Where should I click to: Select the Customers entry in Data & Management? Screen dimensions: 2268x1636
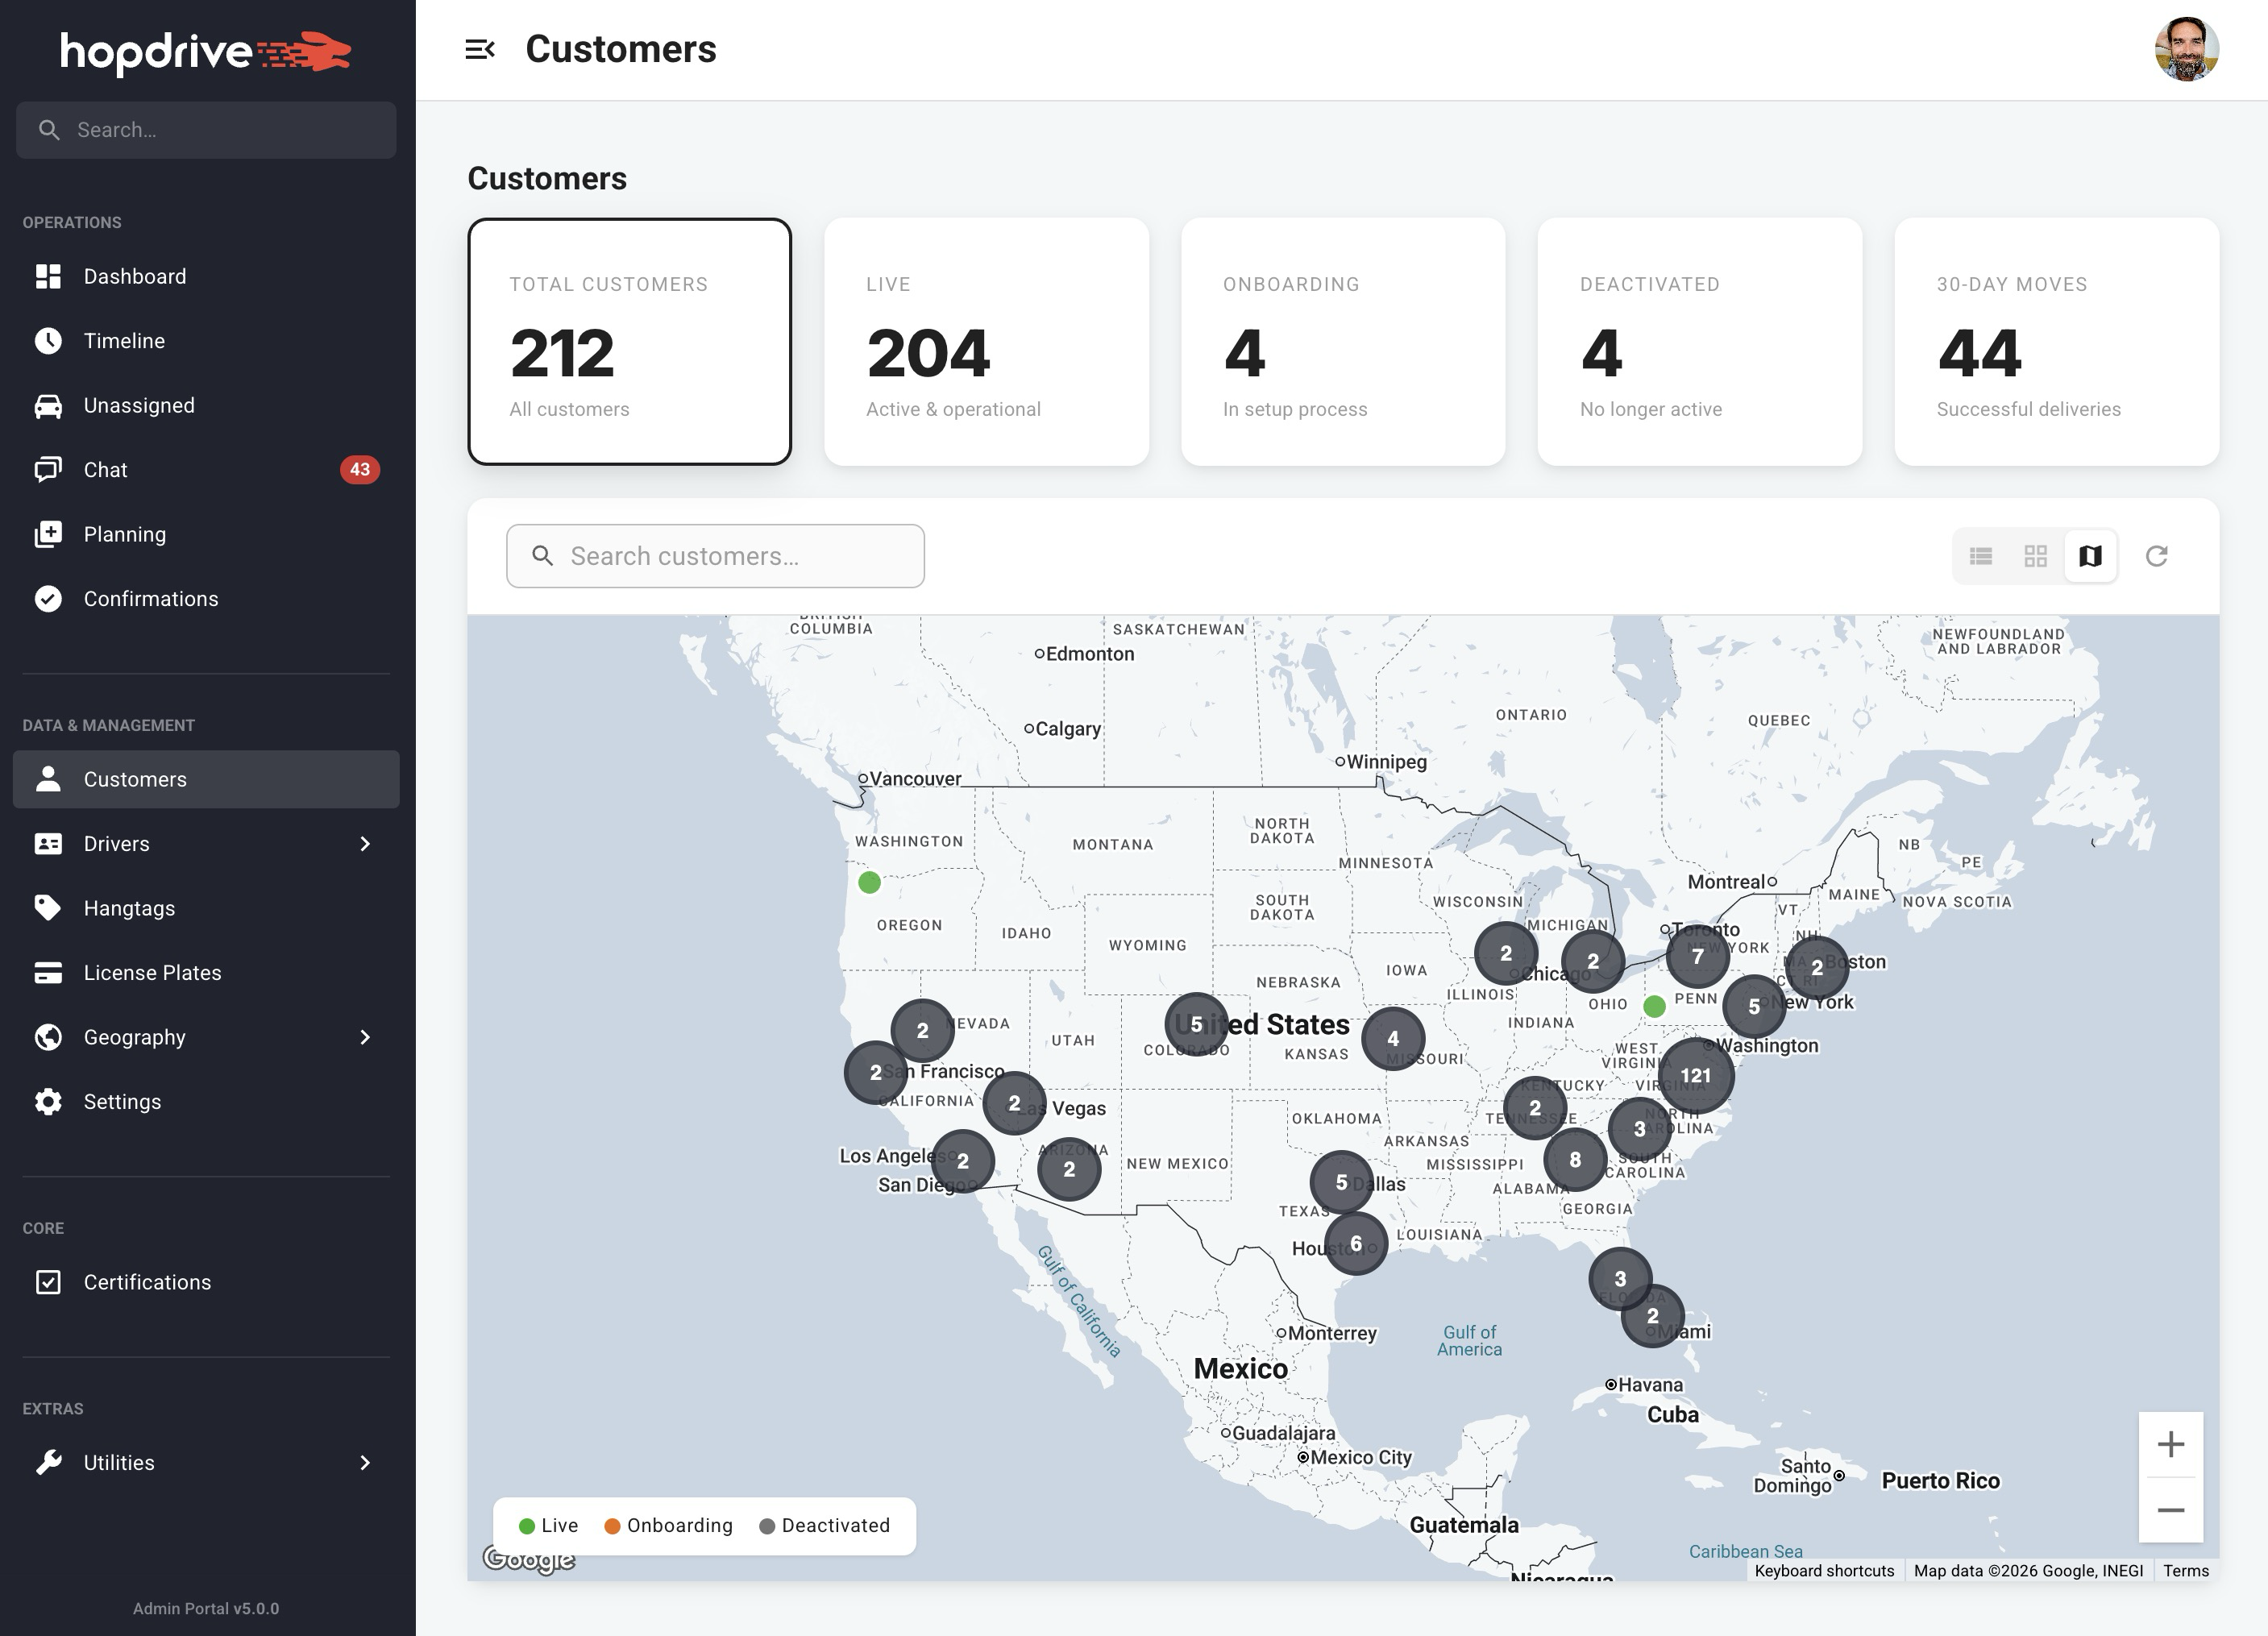(x=134, y=779)
